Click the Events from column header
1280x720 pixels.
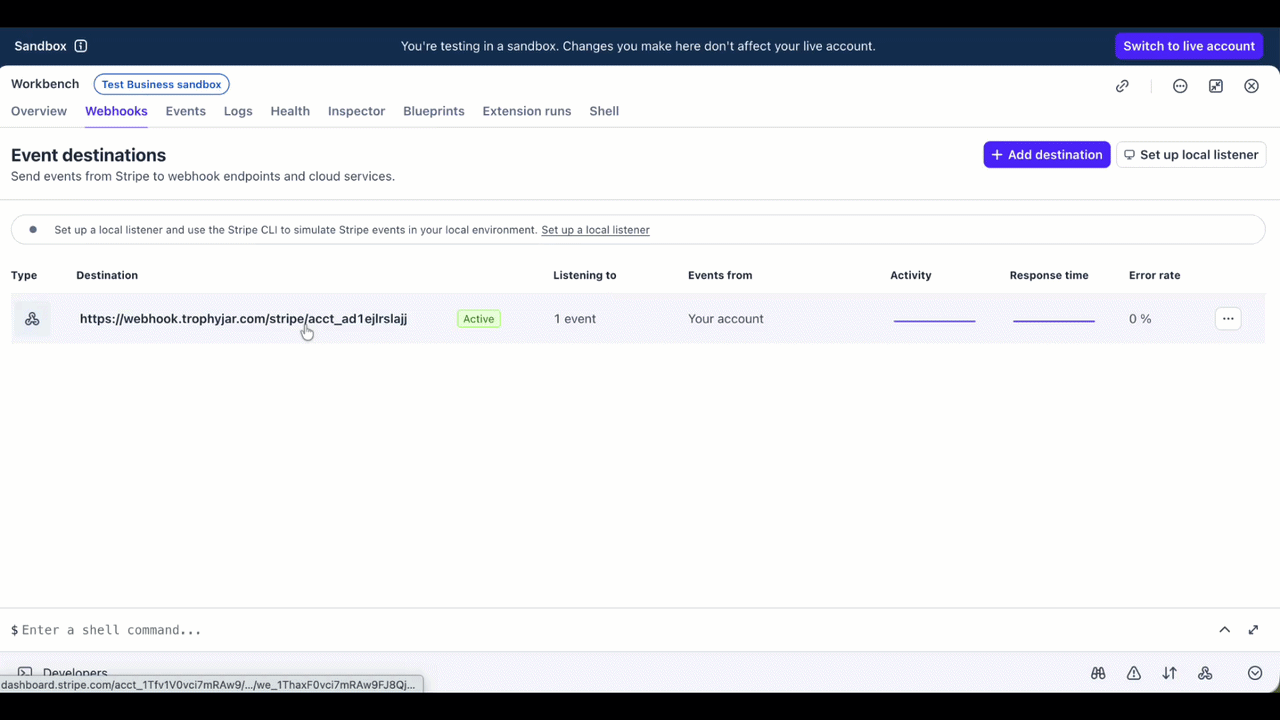720,275
